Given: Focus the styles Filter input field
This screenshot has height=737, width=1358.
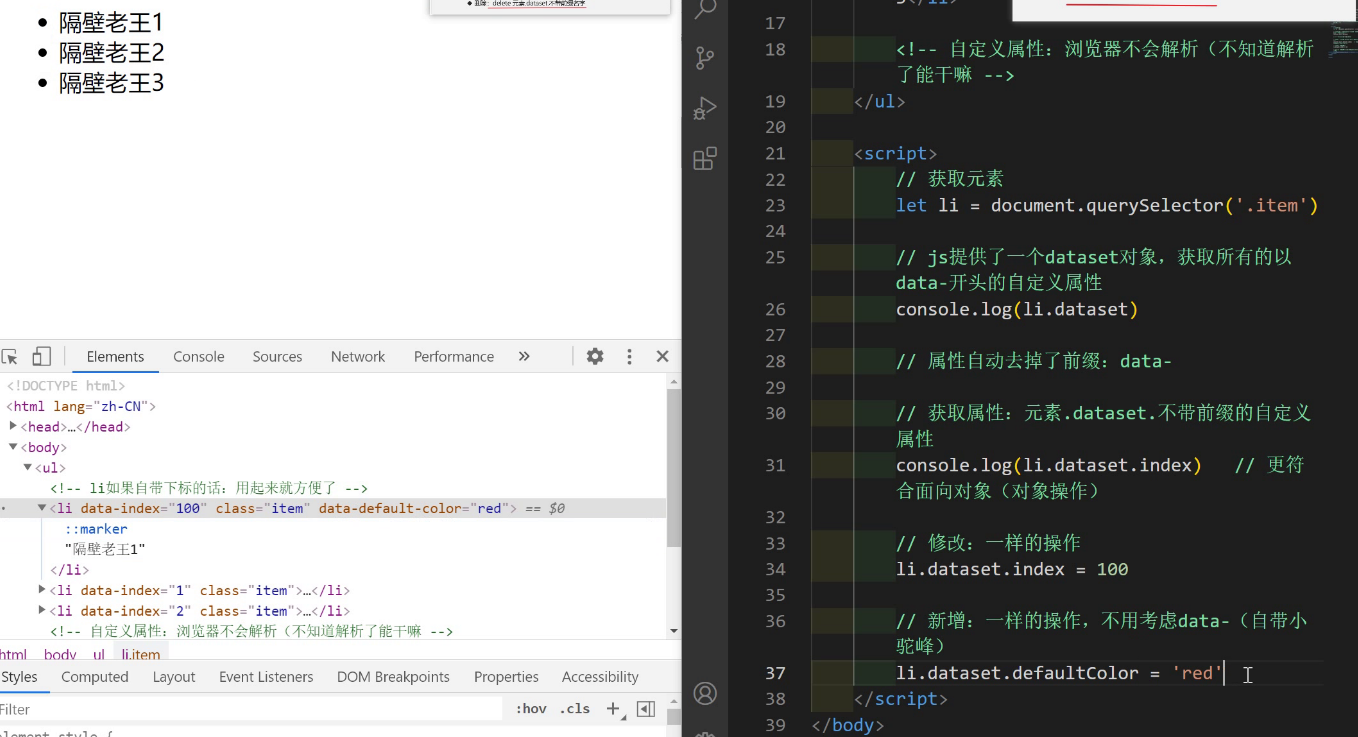Looking at the screenshot, I should pyautogui.click(x=250, y=709).
